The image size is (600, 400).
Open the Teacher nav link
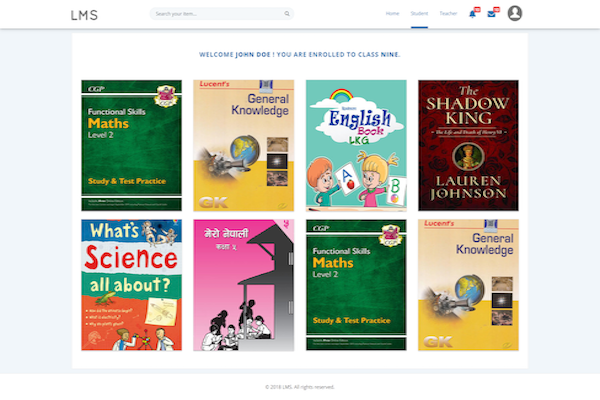pos(448,13)
